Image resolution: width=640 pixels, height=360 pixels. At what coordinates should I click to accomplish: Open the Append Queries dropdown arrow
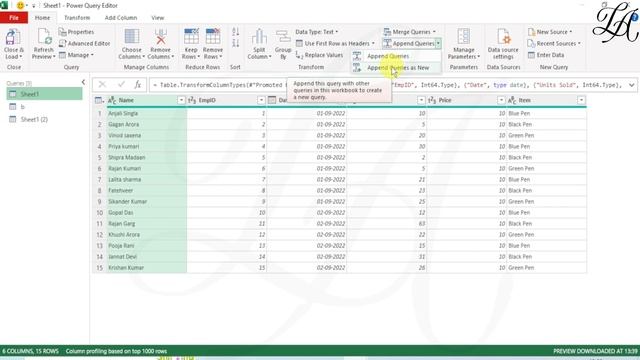438,43
